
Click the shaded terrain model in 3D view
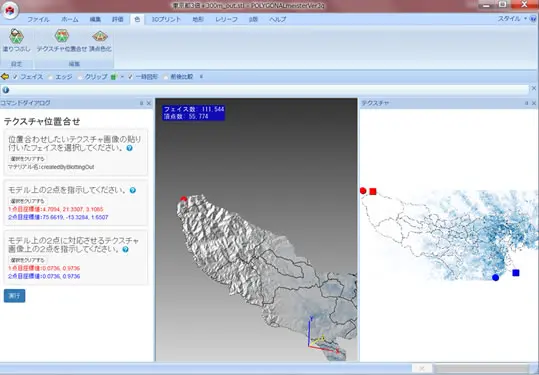[267, 278]
